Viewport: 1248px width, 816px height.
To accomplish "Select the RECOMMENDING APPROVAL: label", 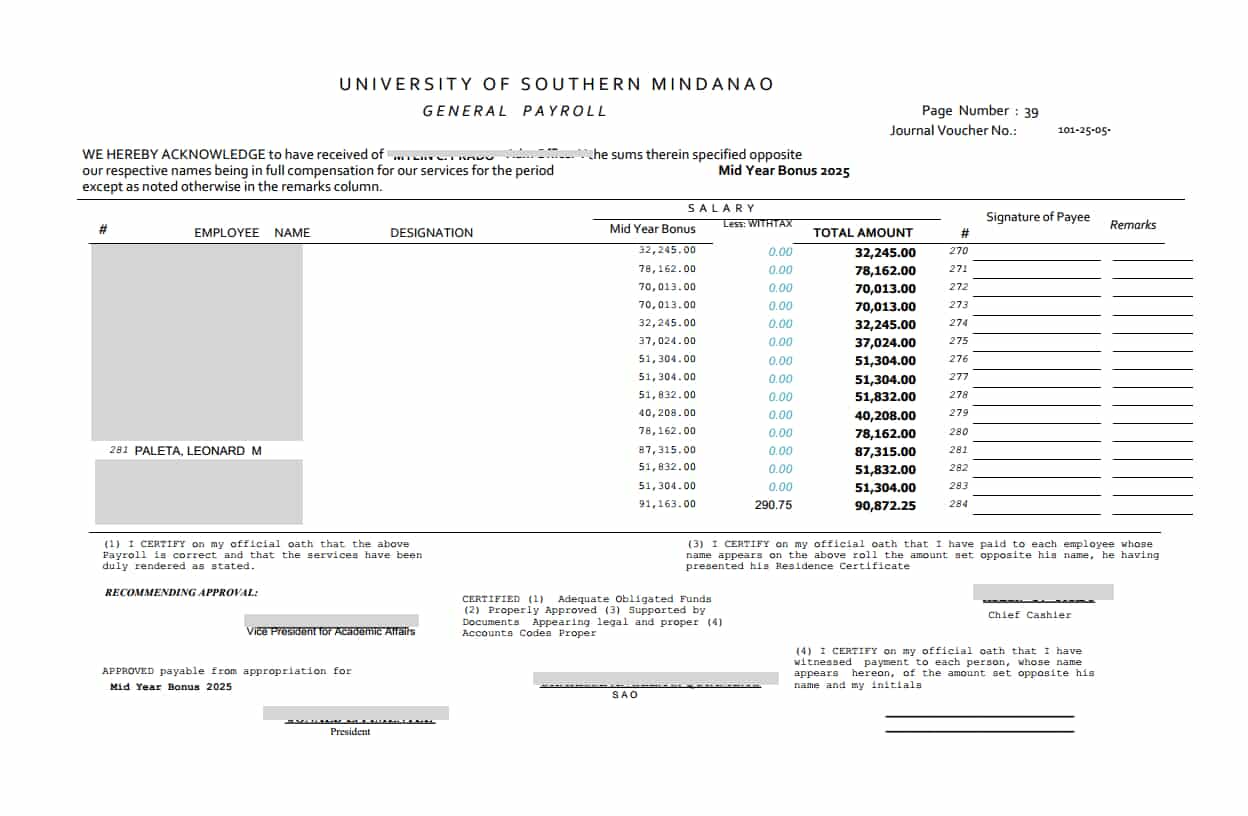I will point(181,593).
